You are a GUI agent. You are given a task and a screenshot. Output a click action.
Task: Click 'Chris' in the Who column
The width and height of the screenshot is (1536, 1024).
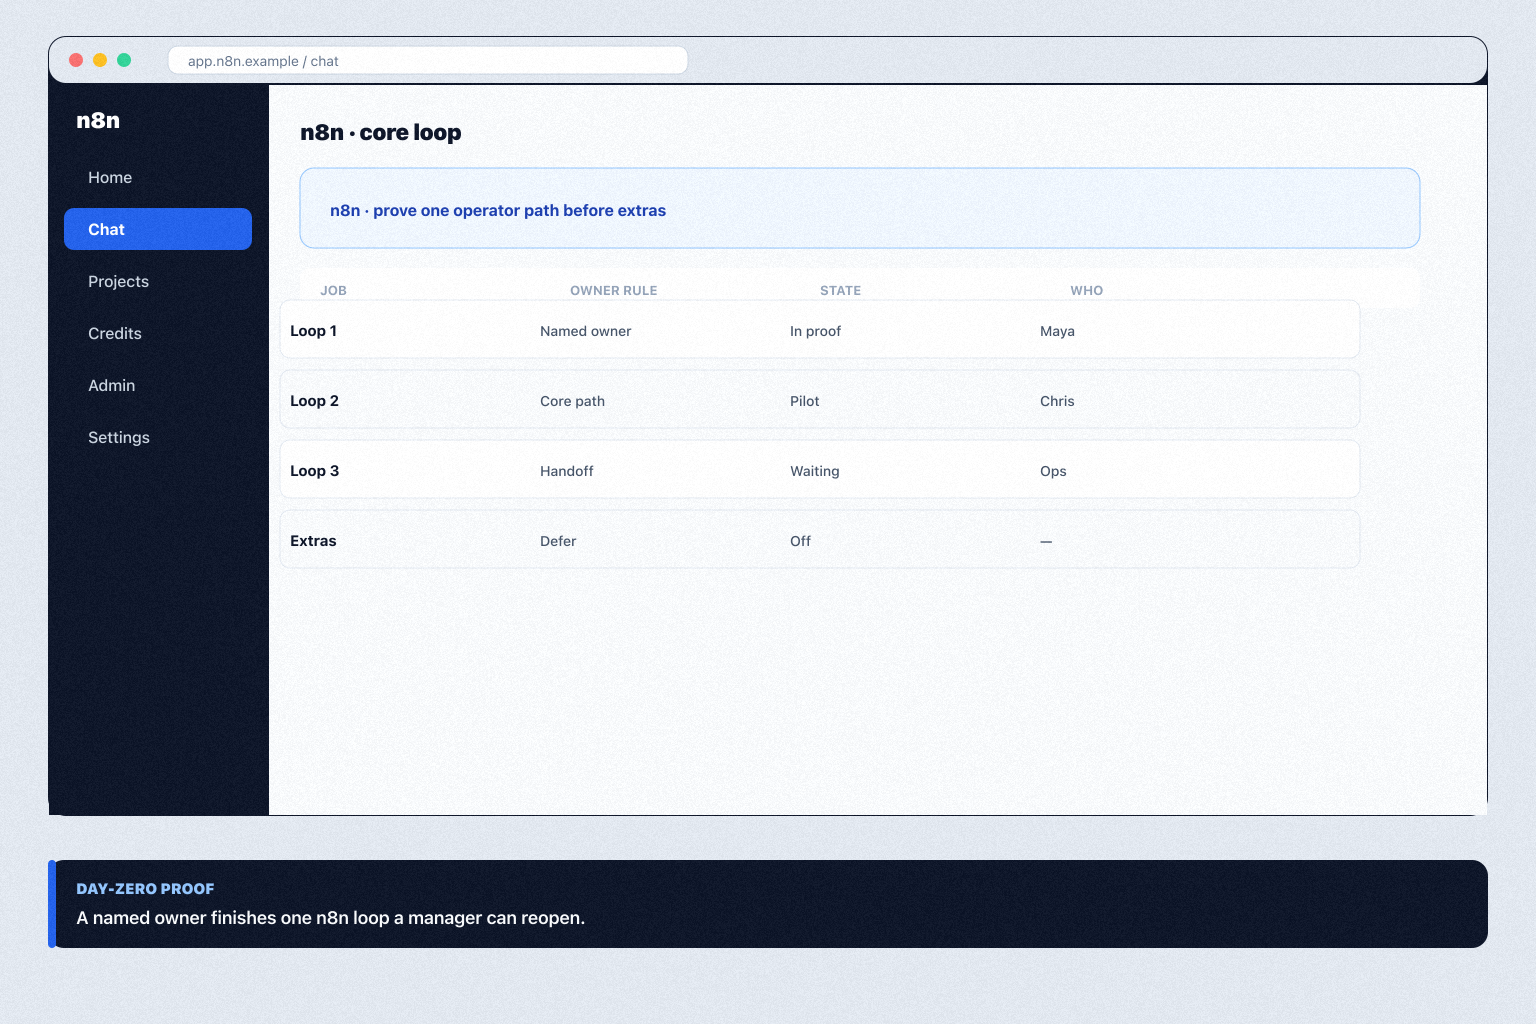[1057, 401]
